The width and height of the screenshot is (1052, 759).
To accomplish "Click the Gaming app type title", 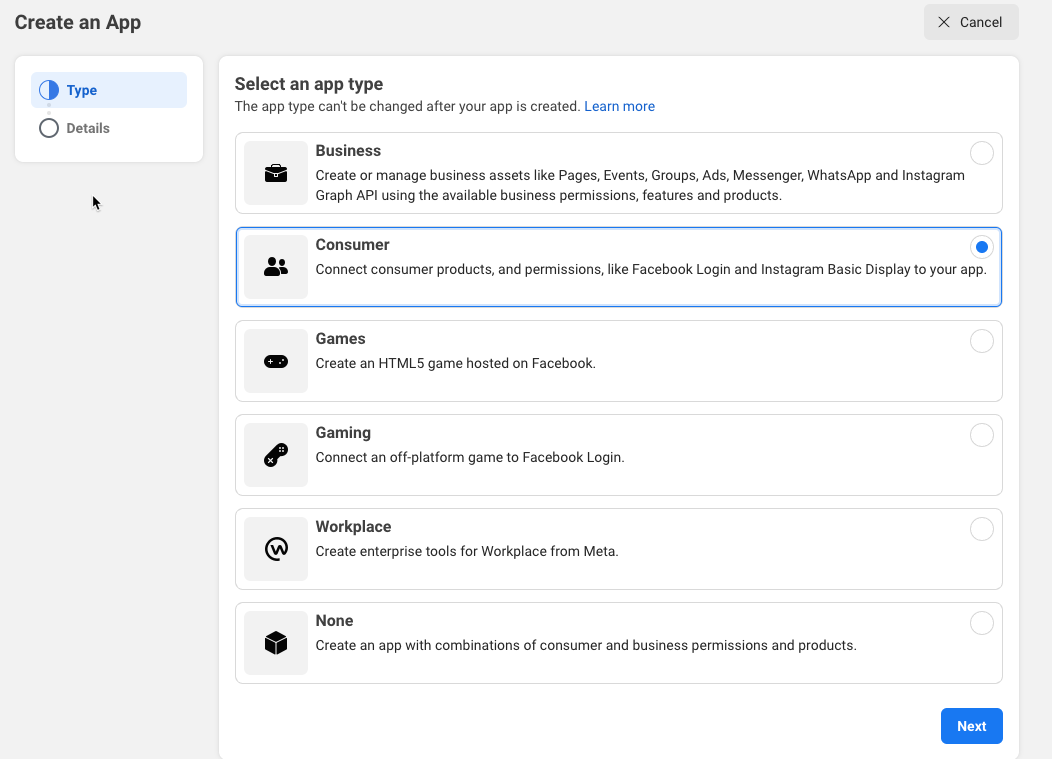I will 343,433.
